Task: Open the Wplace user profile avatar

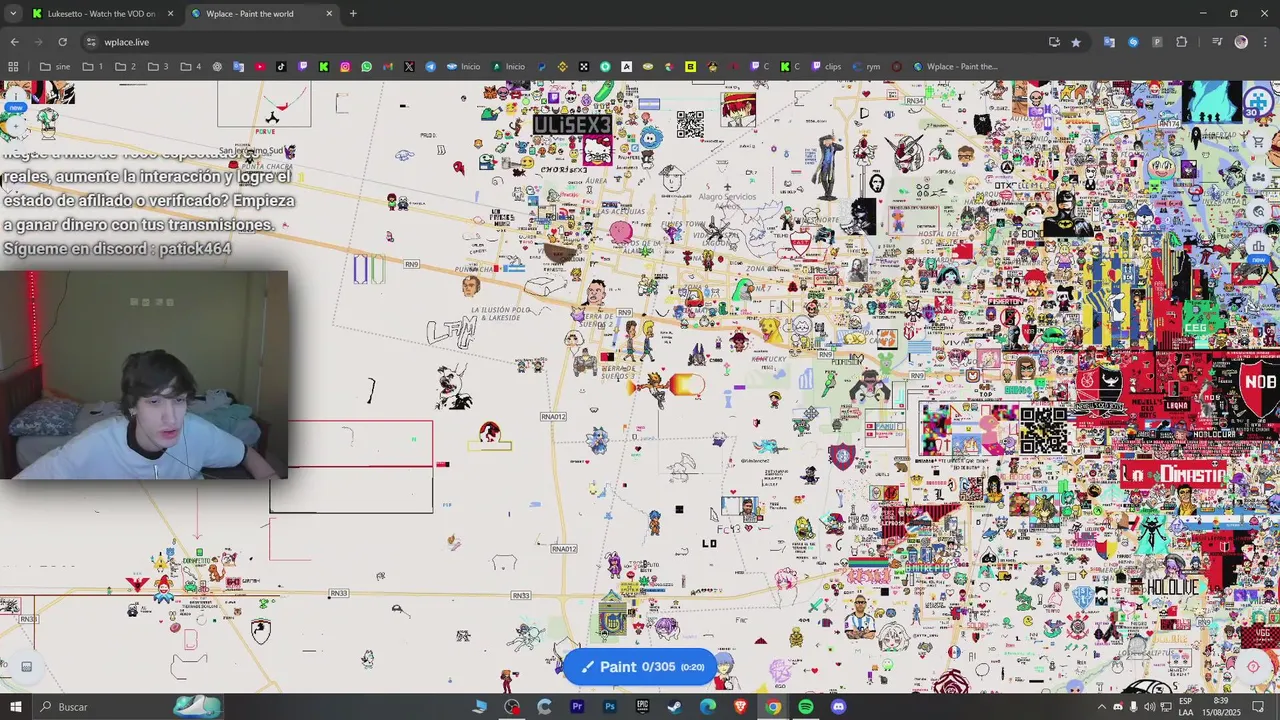Action: point(1257,104)
